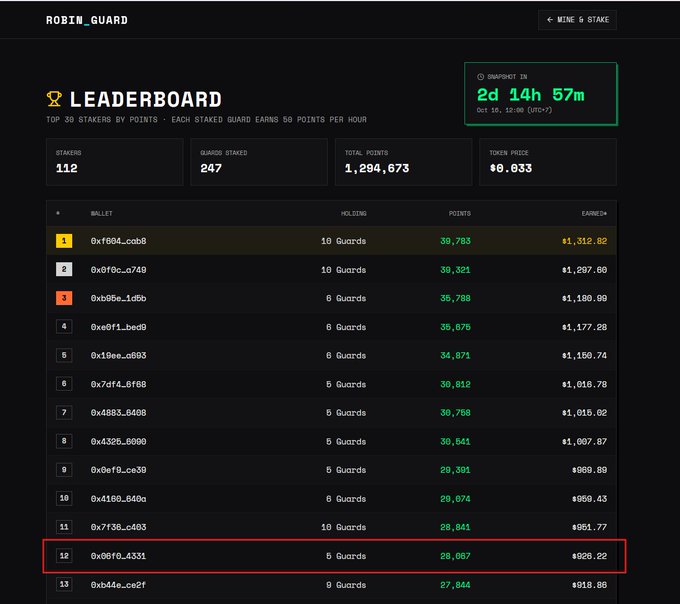
Task: Click the Guards Staked value 247
Action: 211,168
